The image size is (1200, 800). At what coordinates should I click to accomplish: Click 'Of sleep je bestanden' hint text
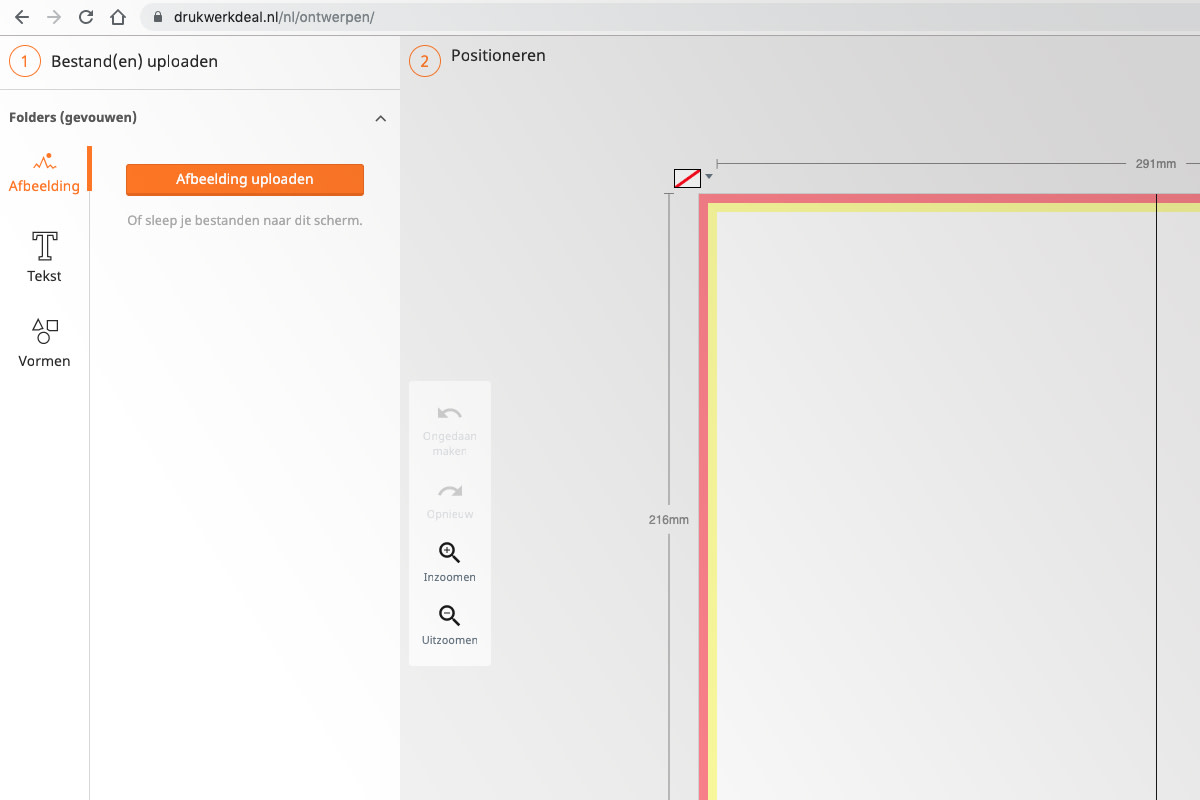click(245, 220)
